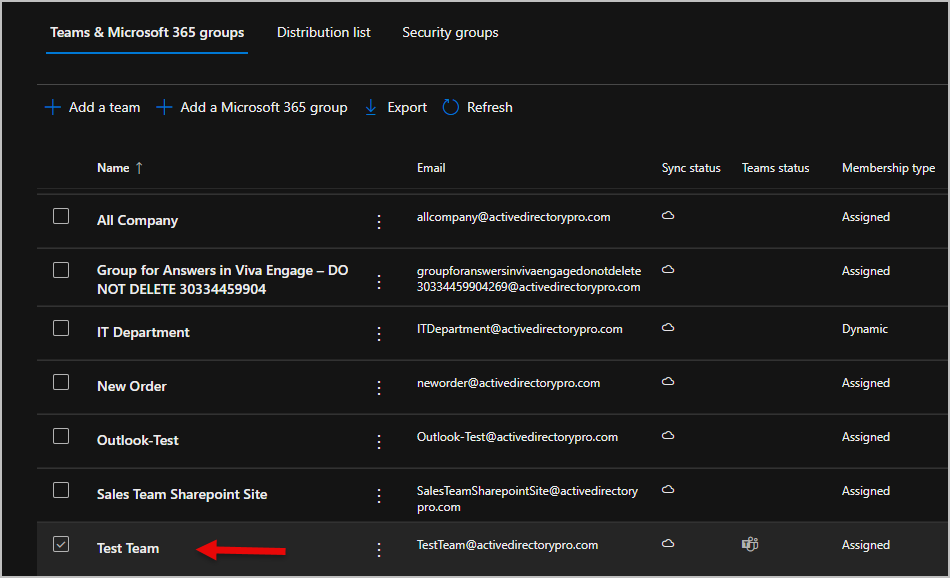This screenshot has height=578, width=950.
Task: Select the Outlook-Test checkbox
Action: (x=61, y=435)
